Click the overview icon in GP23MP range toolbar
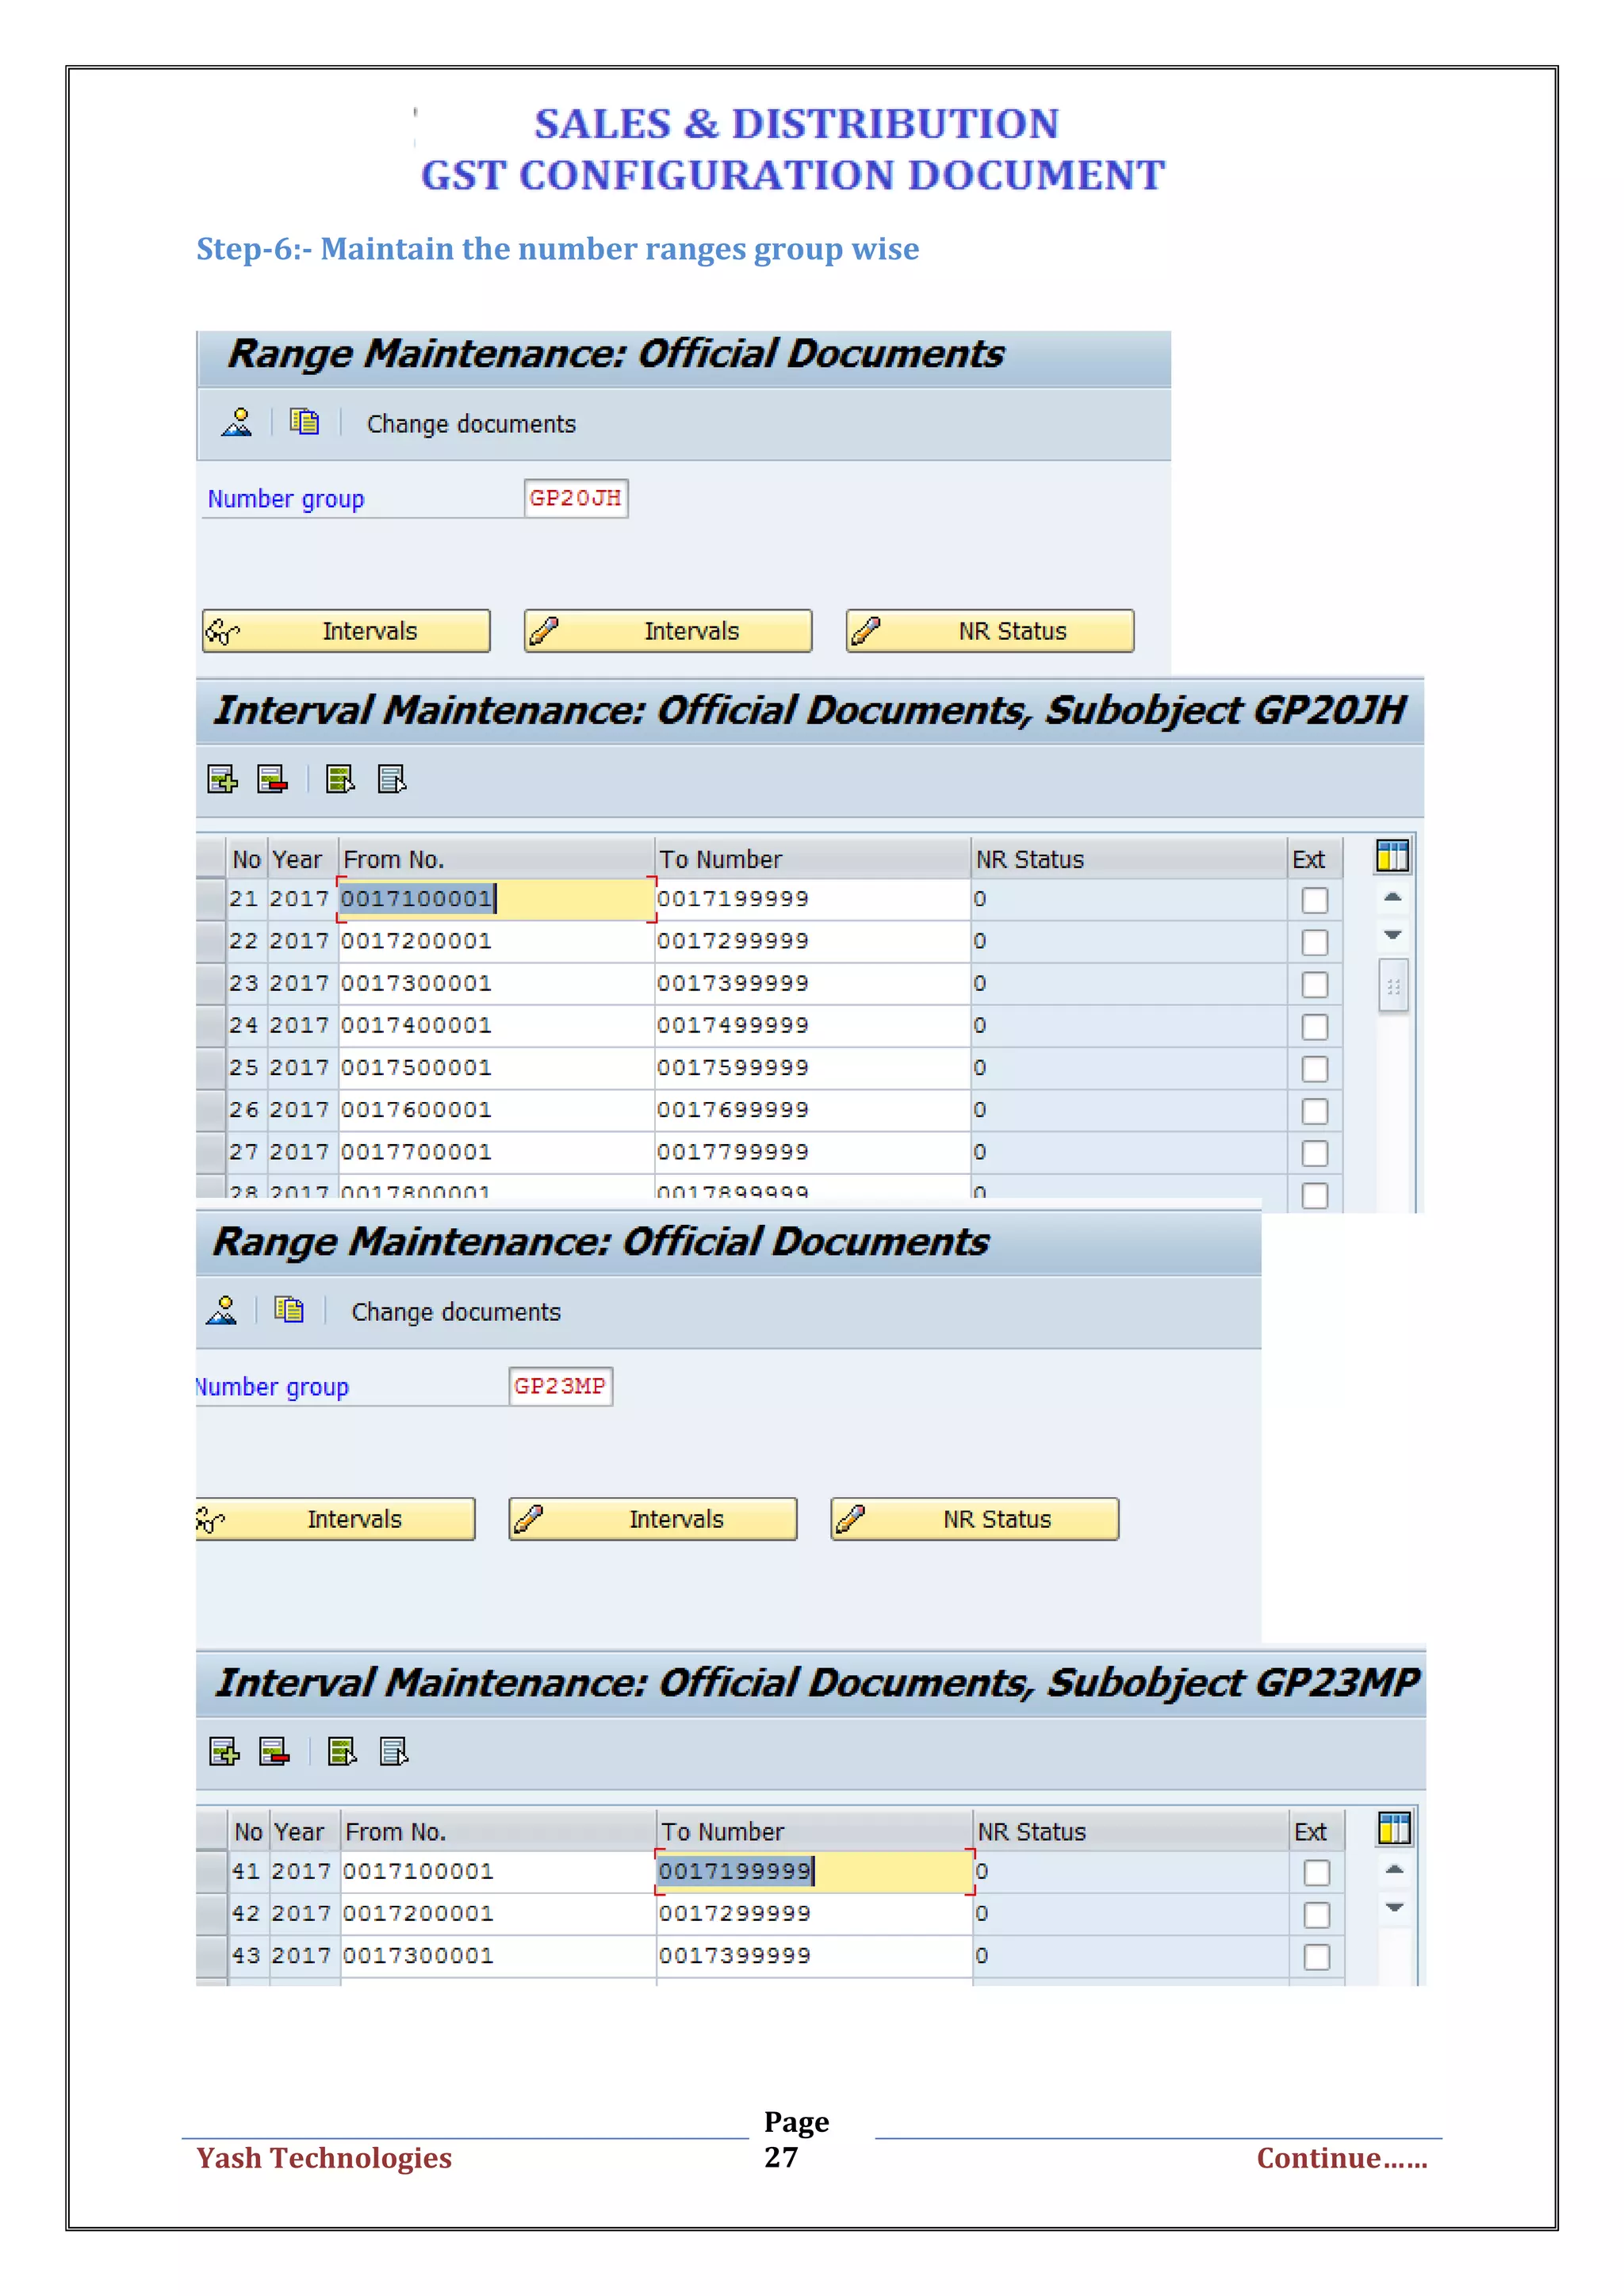This screenshot has height=2296, width=1624. (x=222, y=1310)
